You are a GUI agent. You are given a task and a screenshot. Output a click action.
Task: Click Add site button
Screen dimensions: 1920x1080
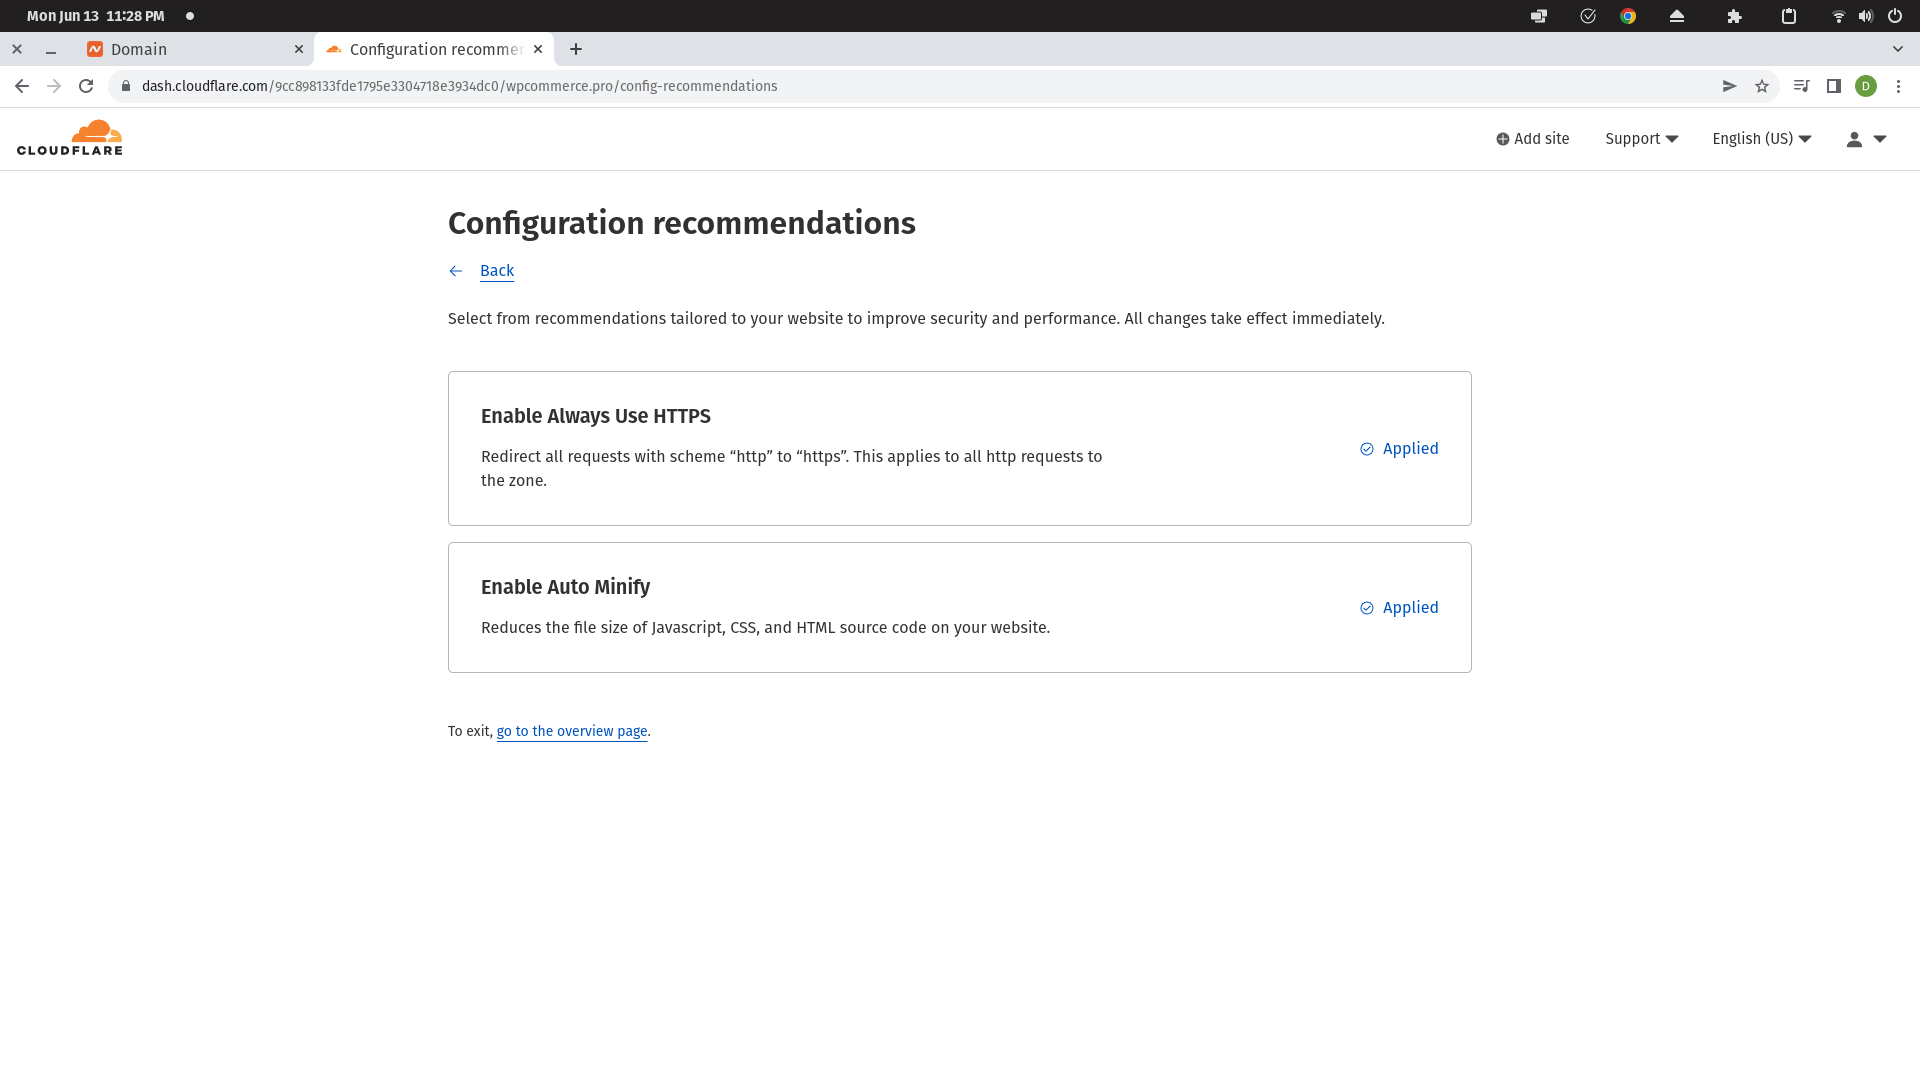(1532, 139)
